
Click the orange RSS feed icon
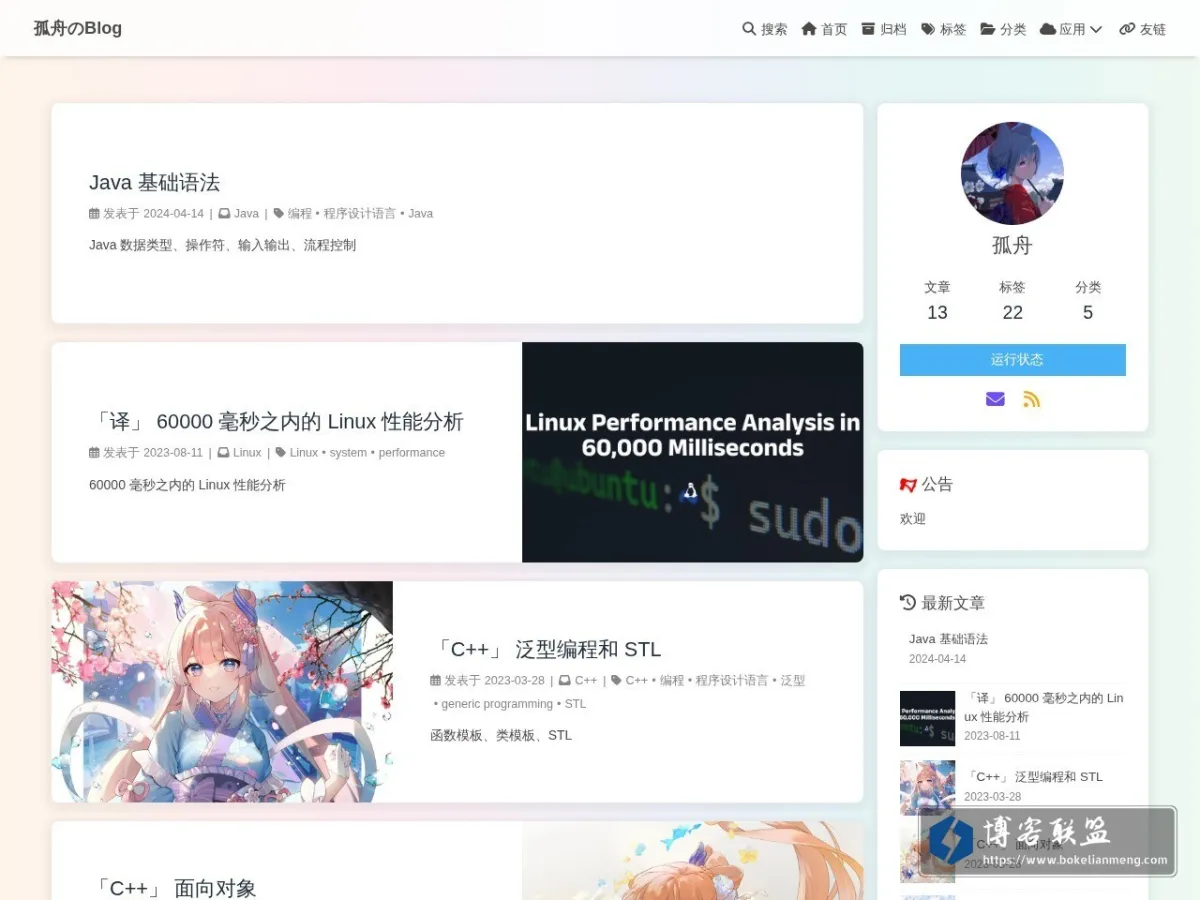tap(1032, 399)
